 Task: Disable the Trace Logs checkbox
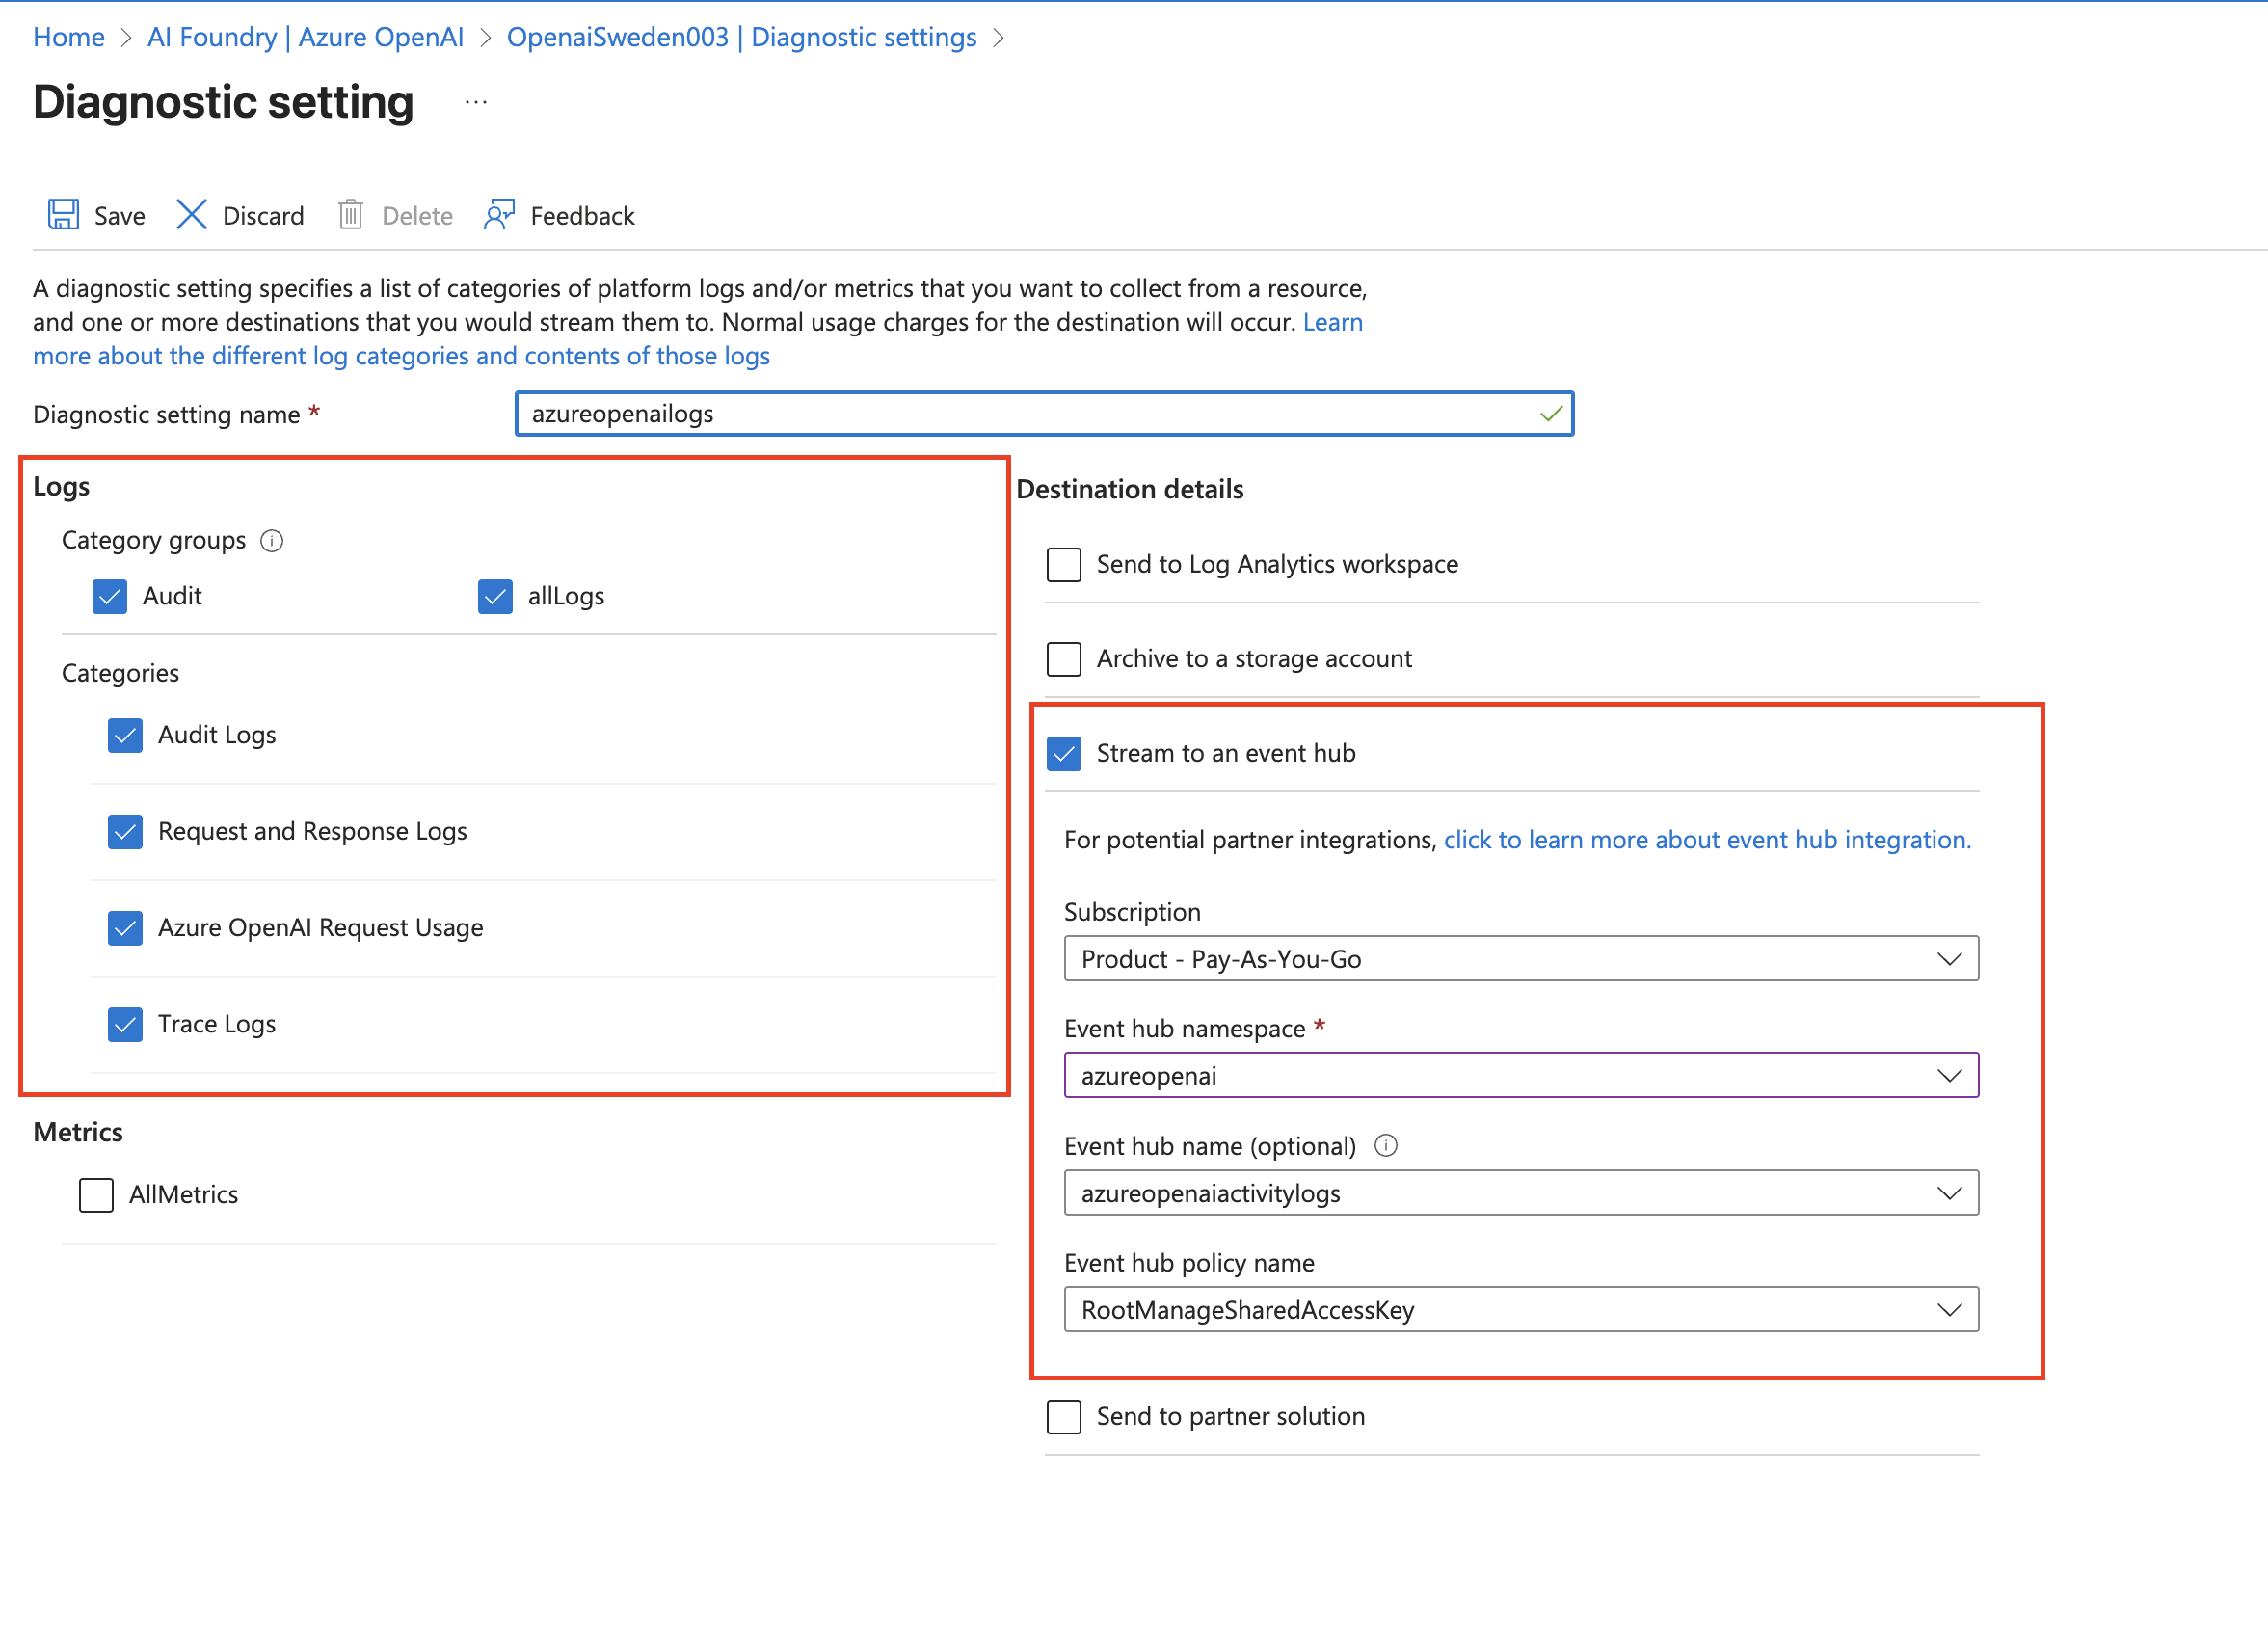pyautogui.click(x=124, y=1024)
